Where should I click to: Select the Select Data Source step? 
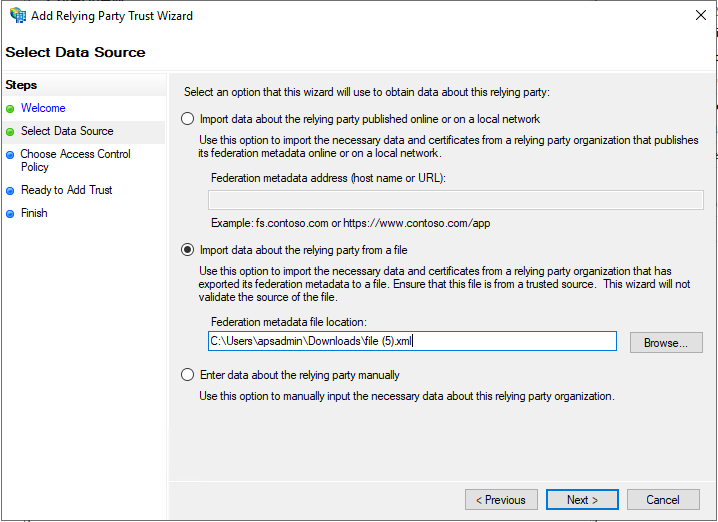coord(67,131)
